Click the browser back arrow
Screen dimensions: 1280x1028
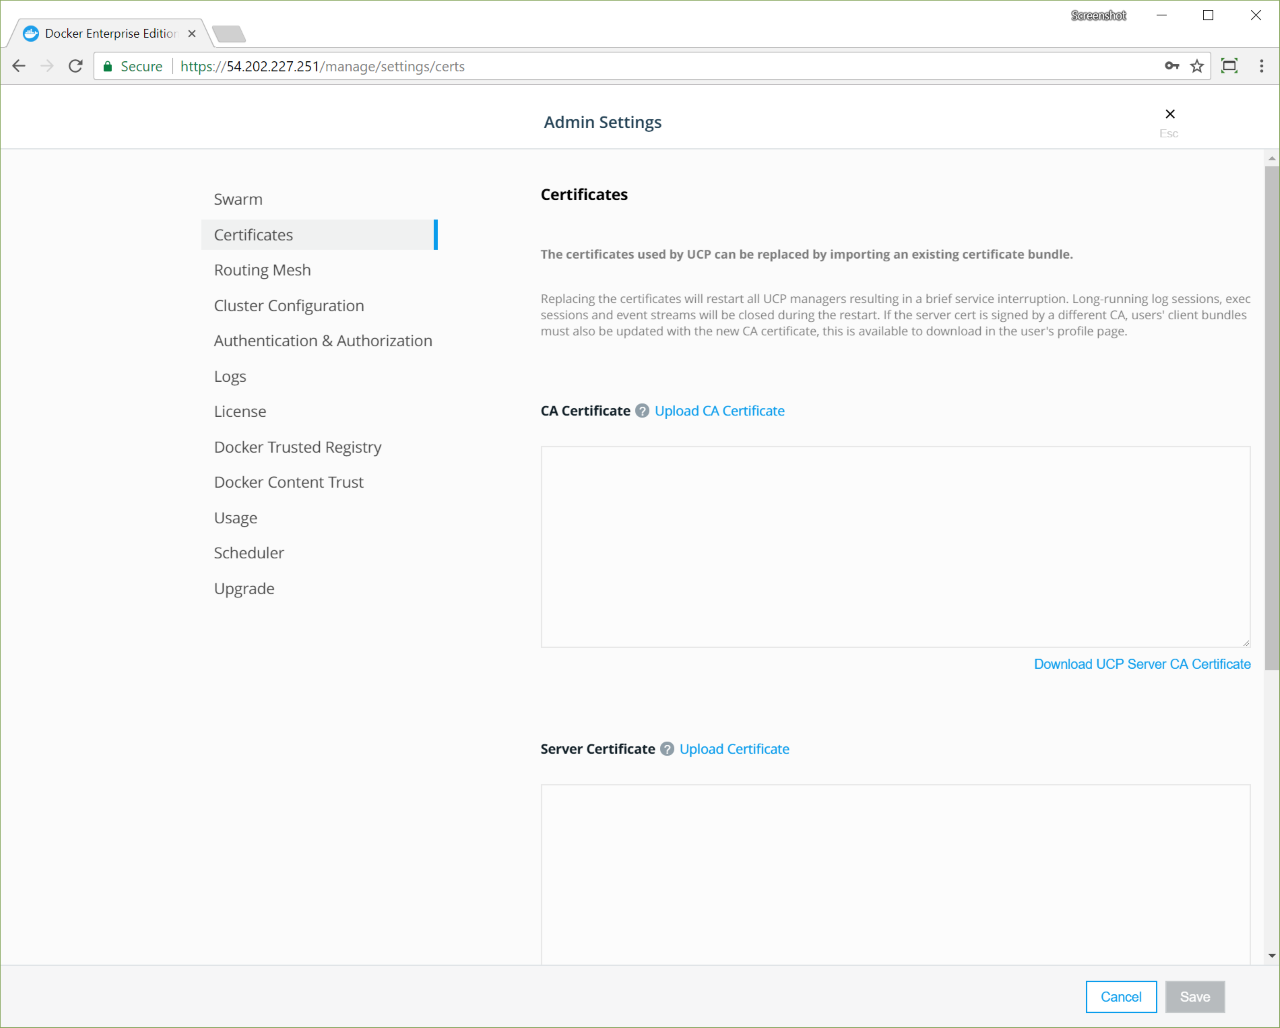(19, 66)
